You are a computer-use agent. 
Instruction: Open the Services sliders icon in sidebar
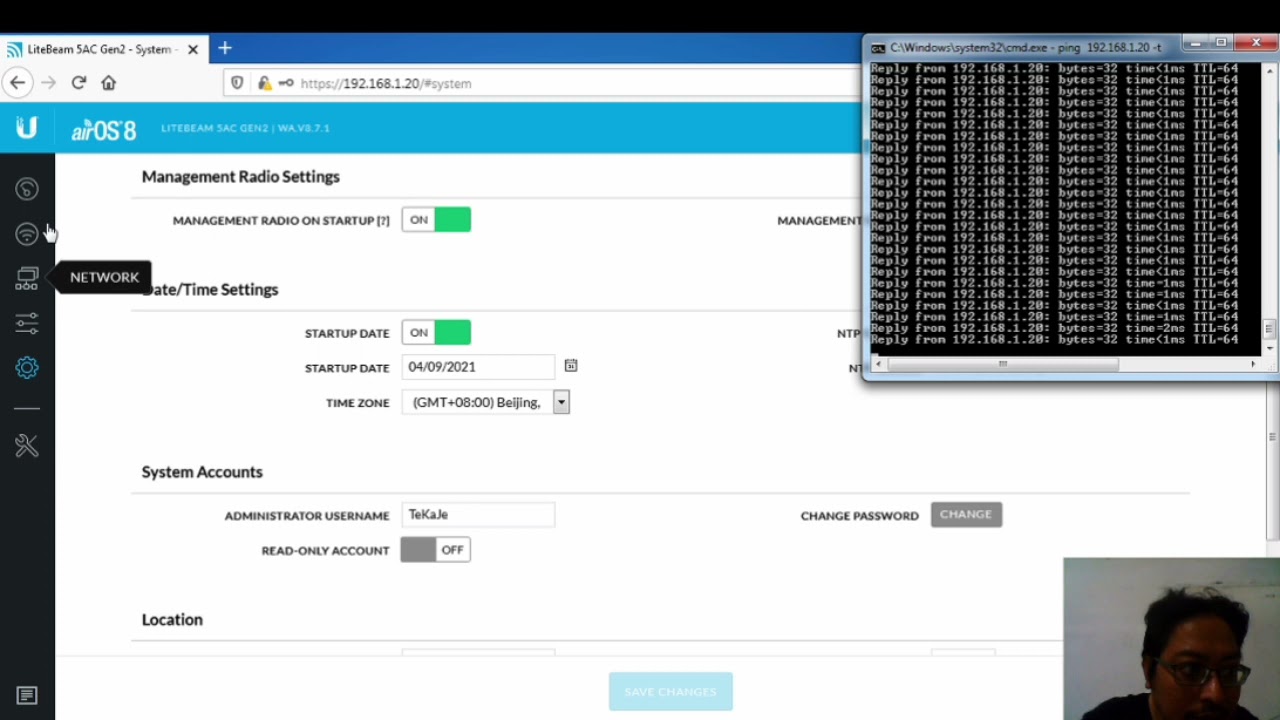[x=27, y=322]
